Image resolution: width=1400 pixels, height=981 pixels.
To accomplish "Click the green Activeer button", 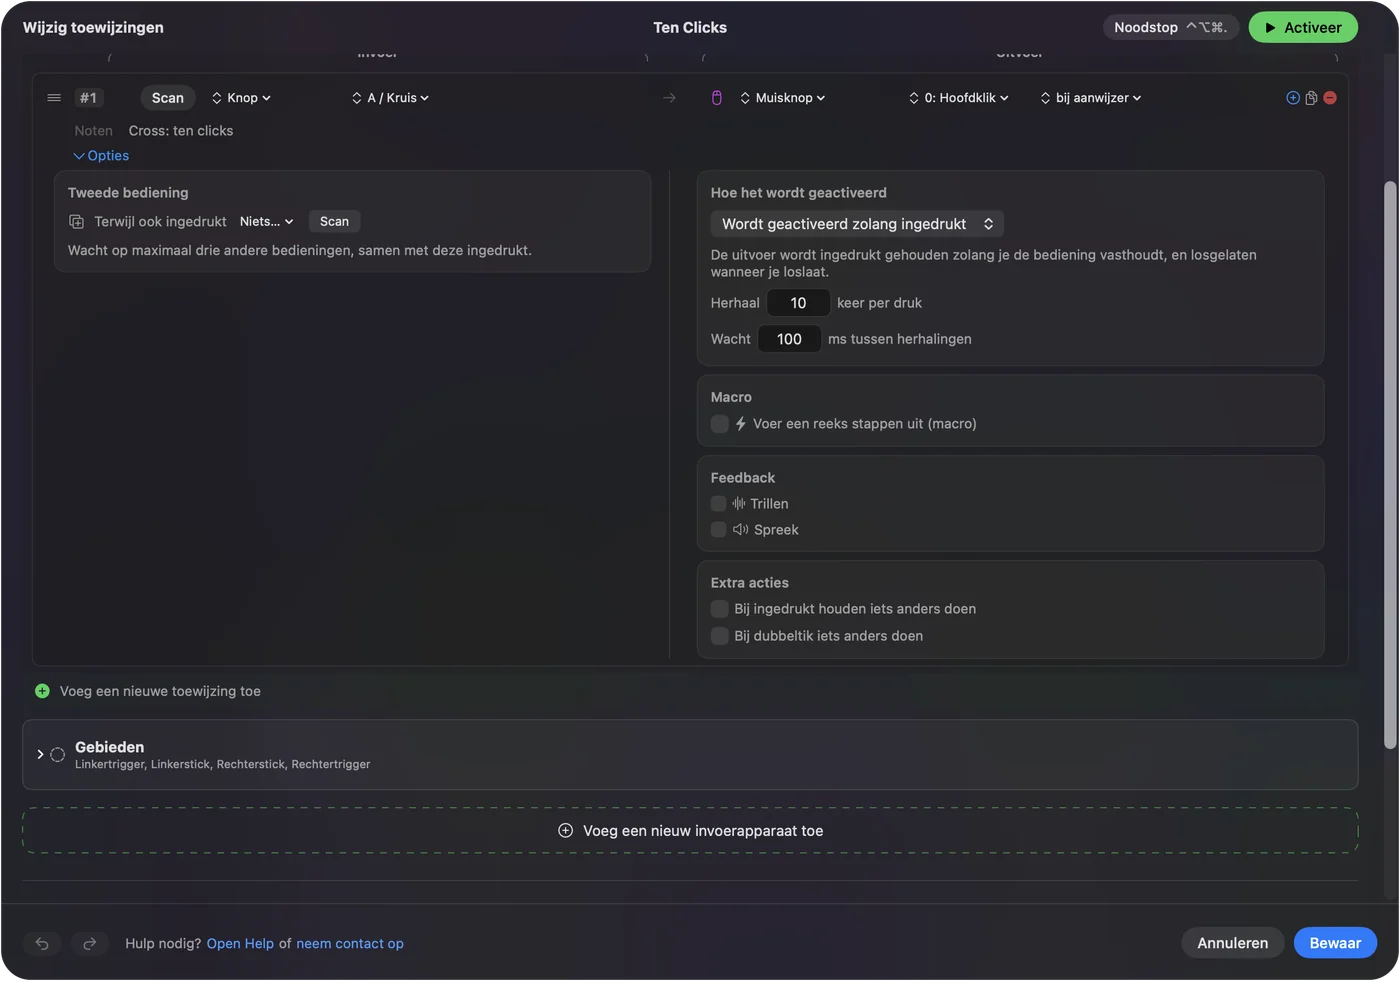I will coord(1303,28).
